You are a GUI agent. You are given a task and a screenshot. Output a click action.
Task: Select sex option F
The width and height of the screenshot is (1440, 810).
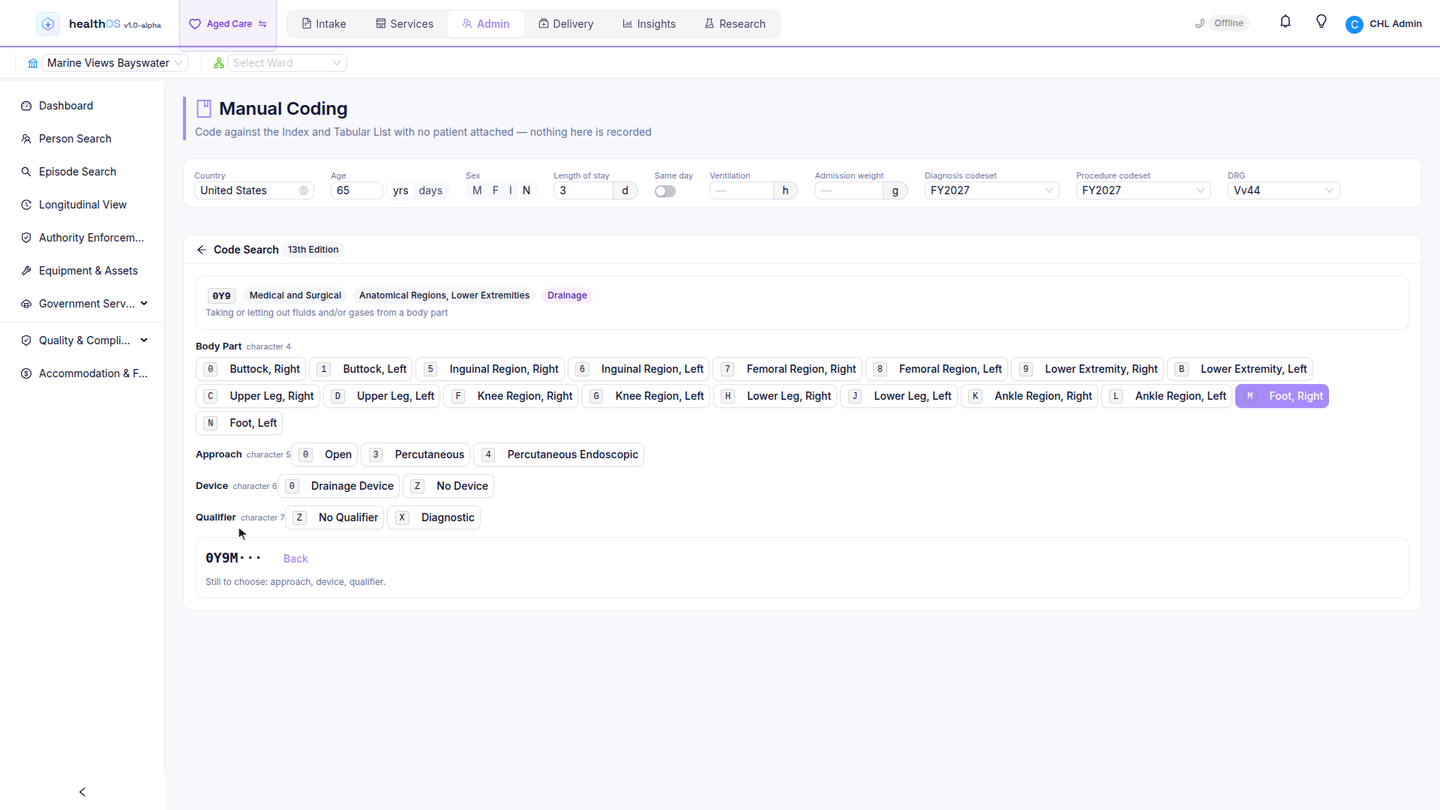(495, 191)
